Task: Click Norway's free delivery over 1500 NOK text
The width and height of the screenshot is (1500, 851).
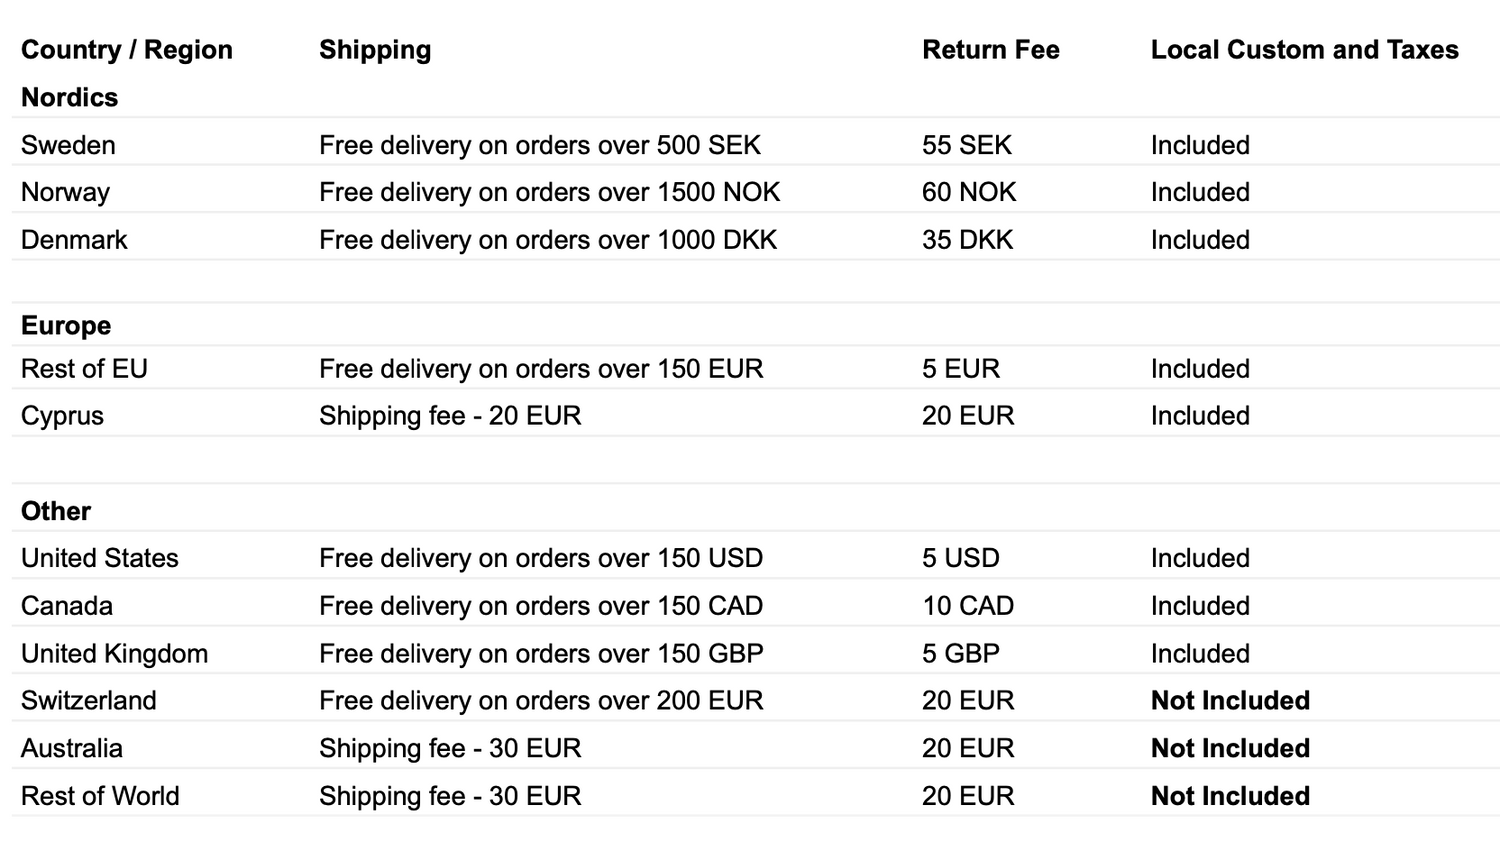Action: pos(549,192)
